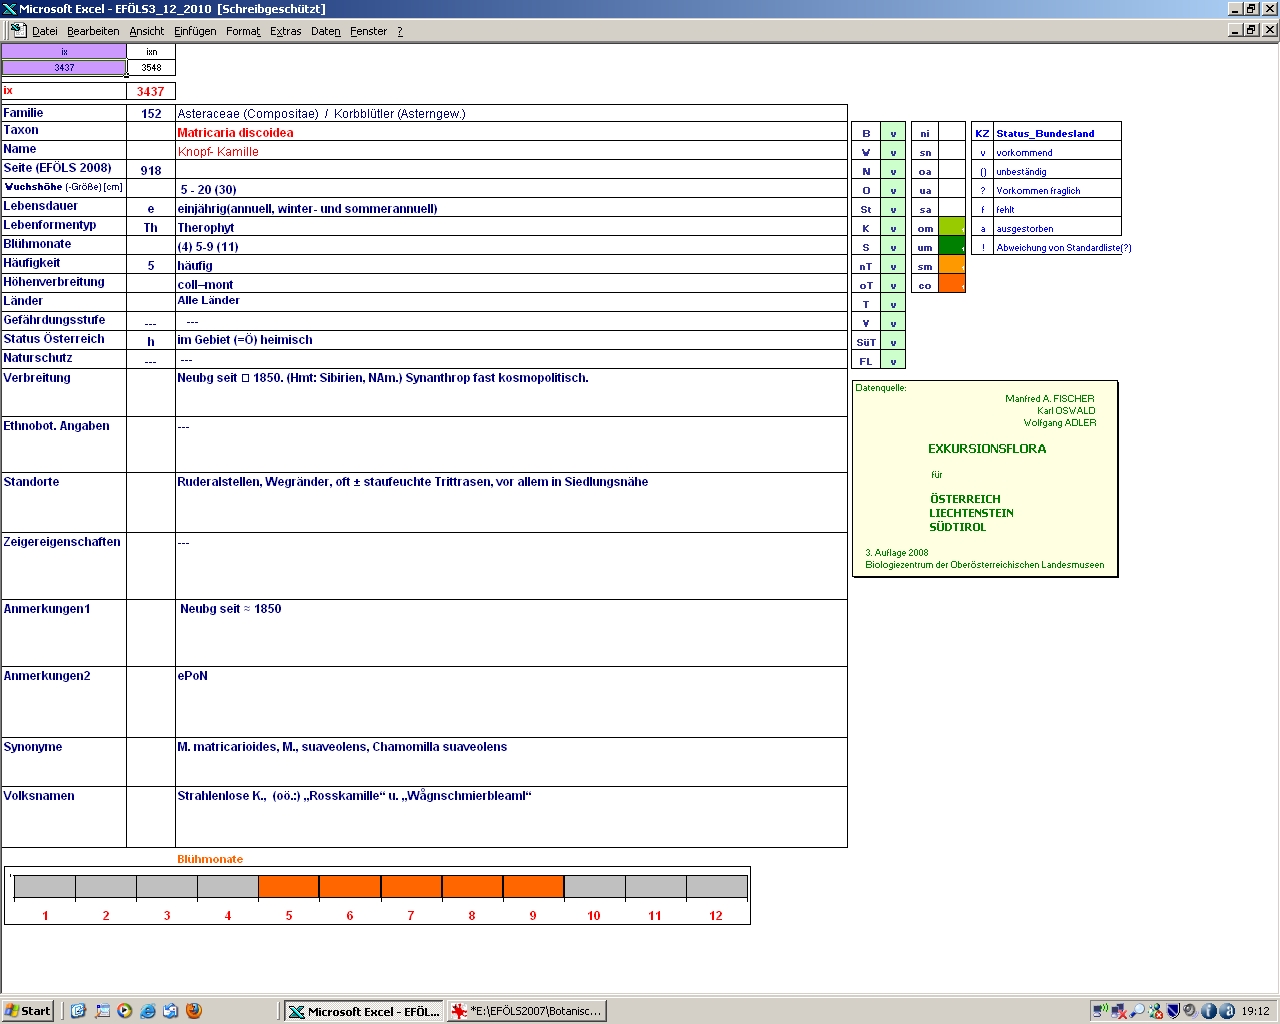The height and width of the screenshot is (1024, 1280).
Task: Restore the inner workbook window
Action: point(1252,30)
